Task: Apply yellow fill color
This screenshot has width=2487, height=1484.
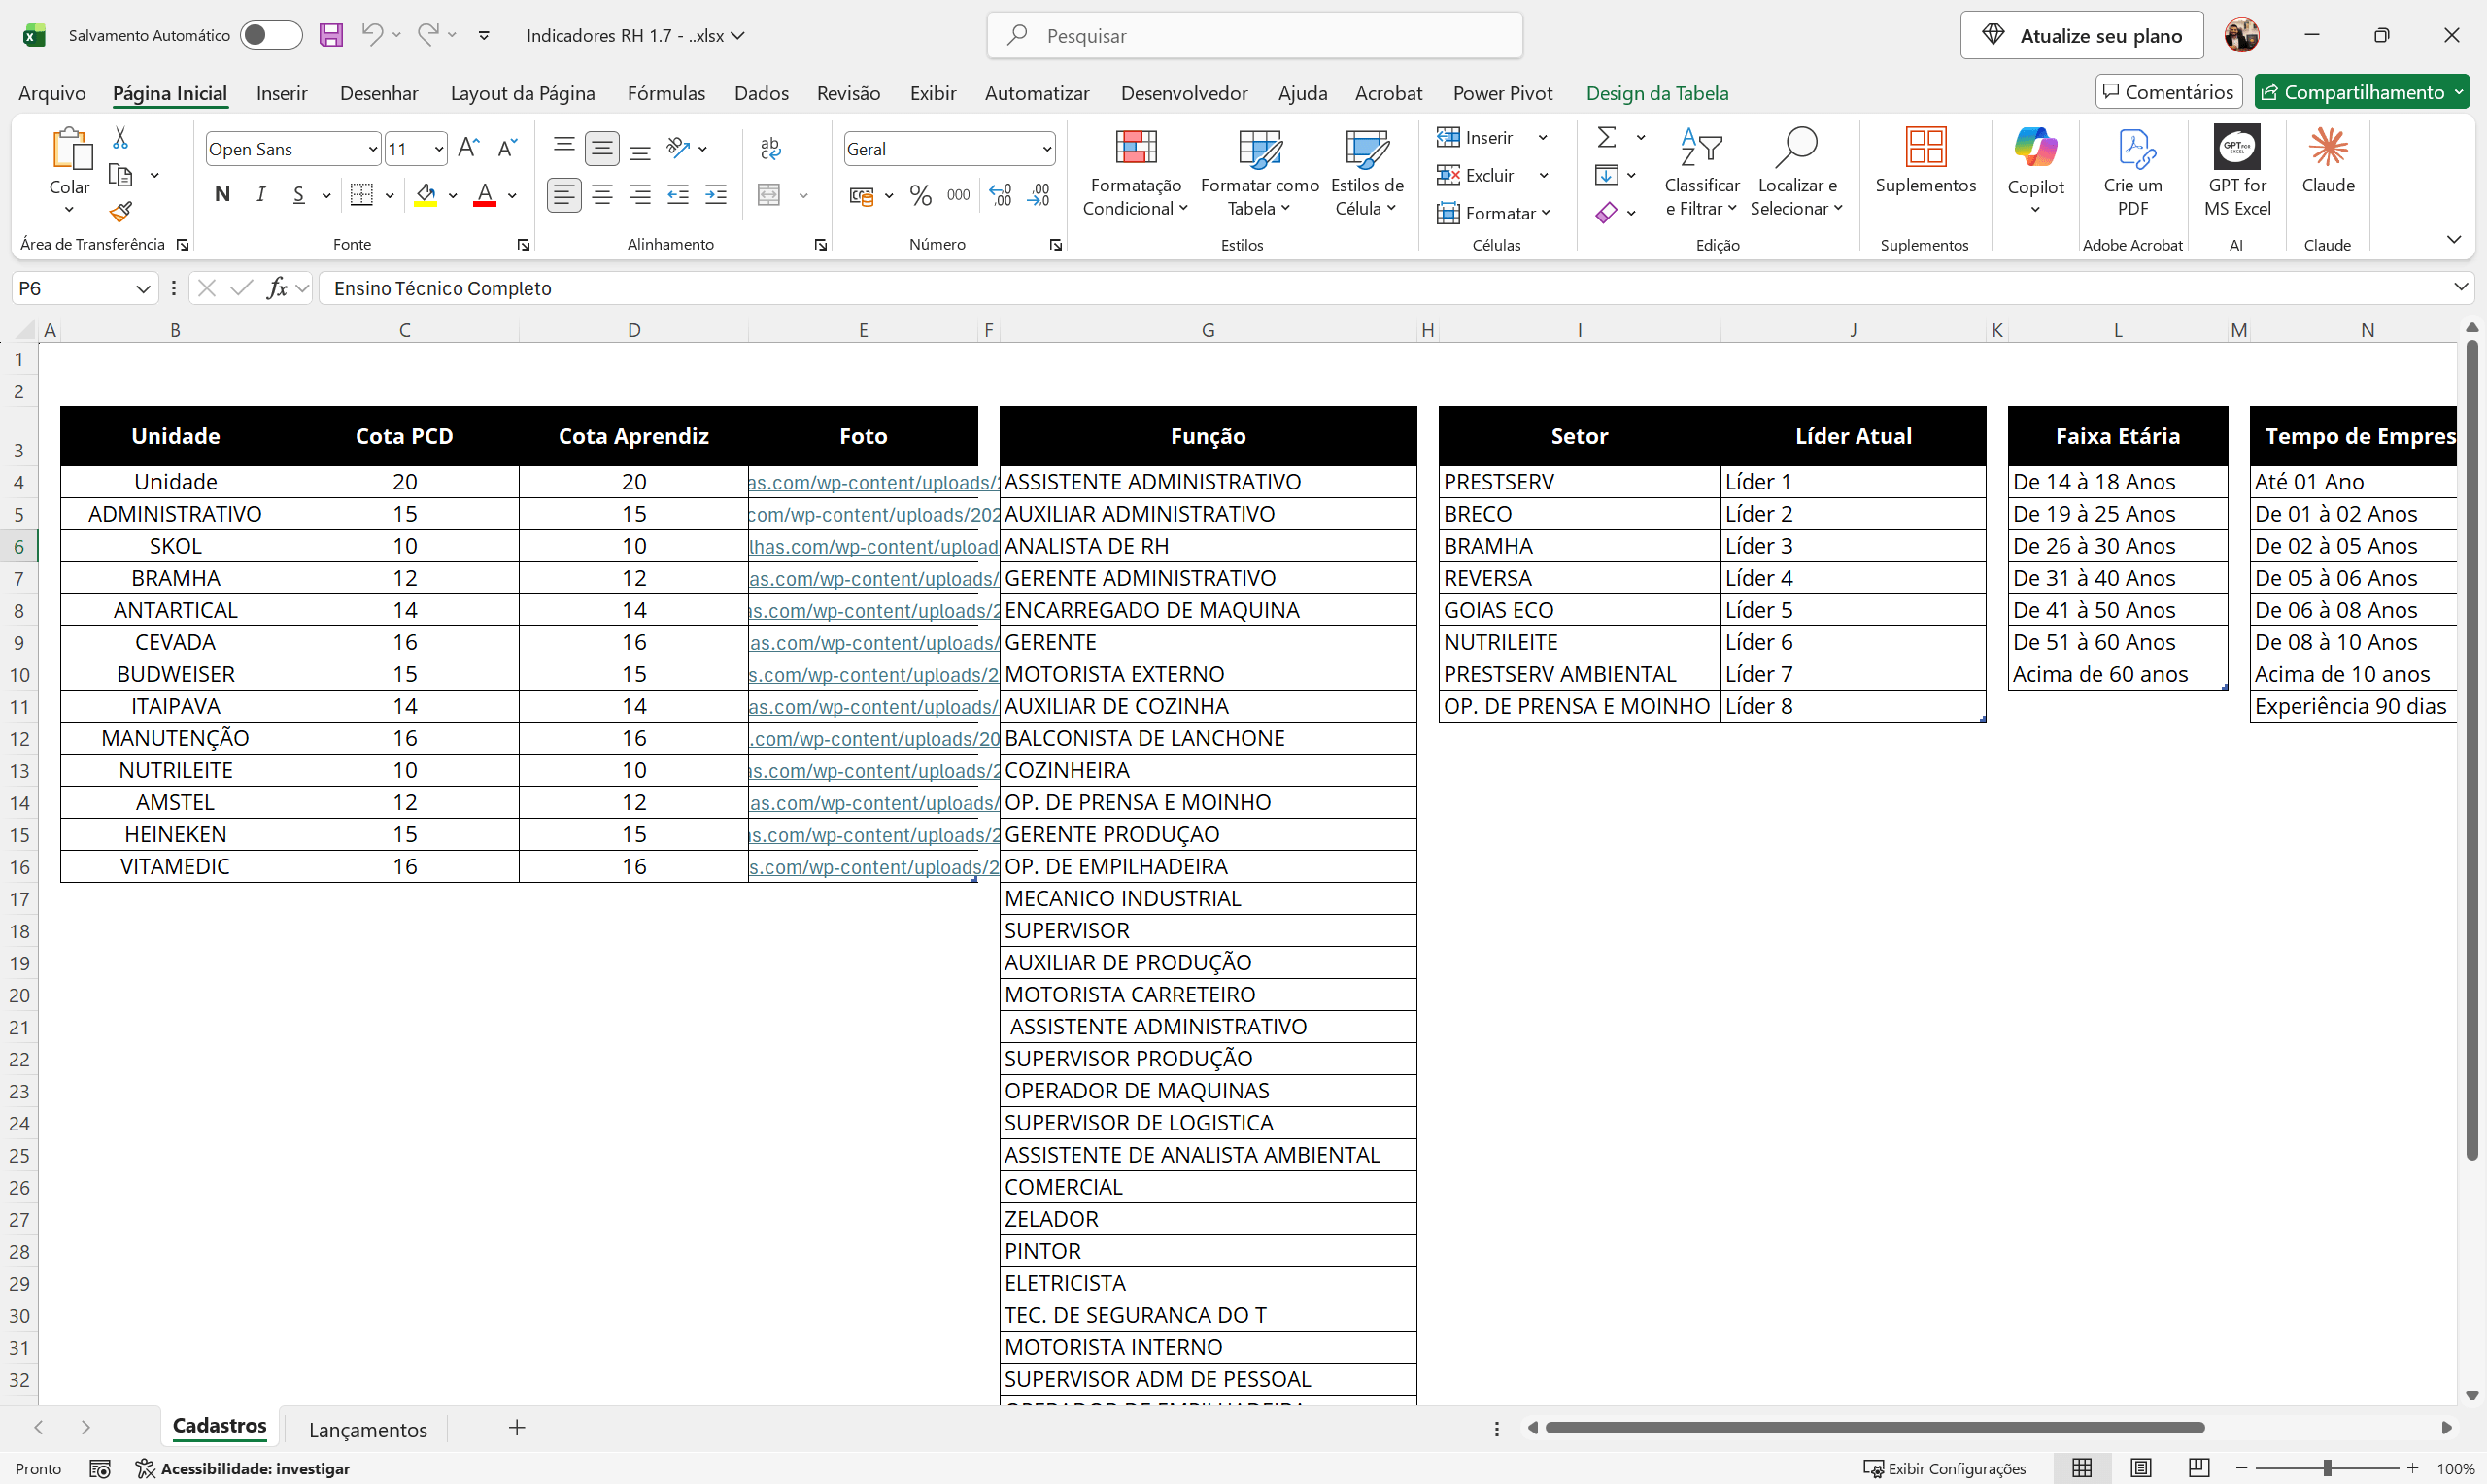Action: click(x=426, y=195)
